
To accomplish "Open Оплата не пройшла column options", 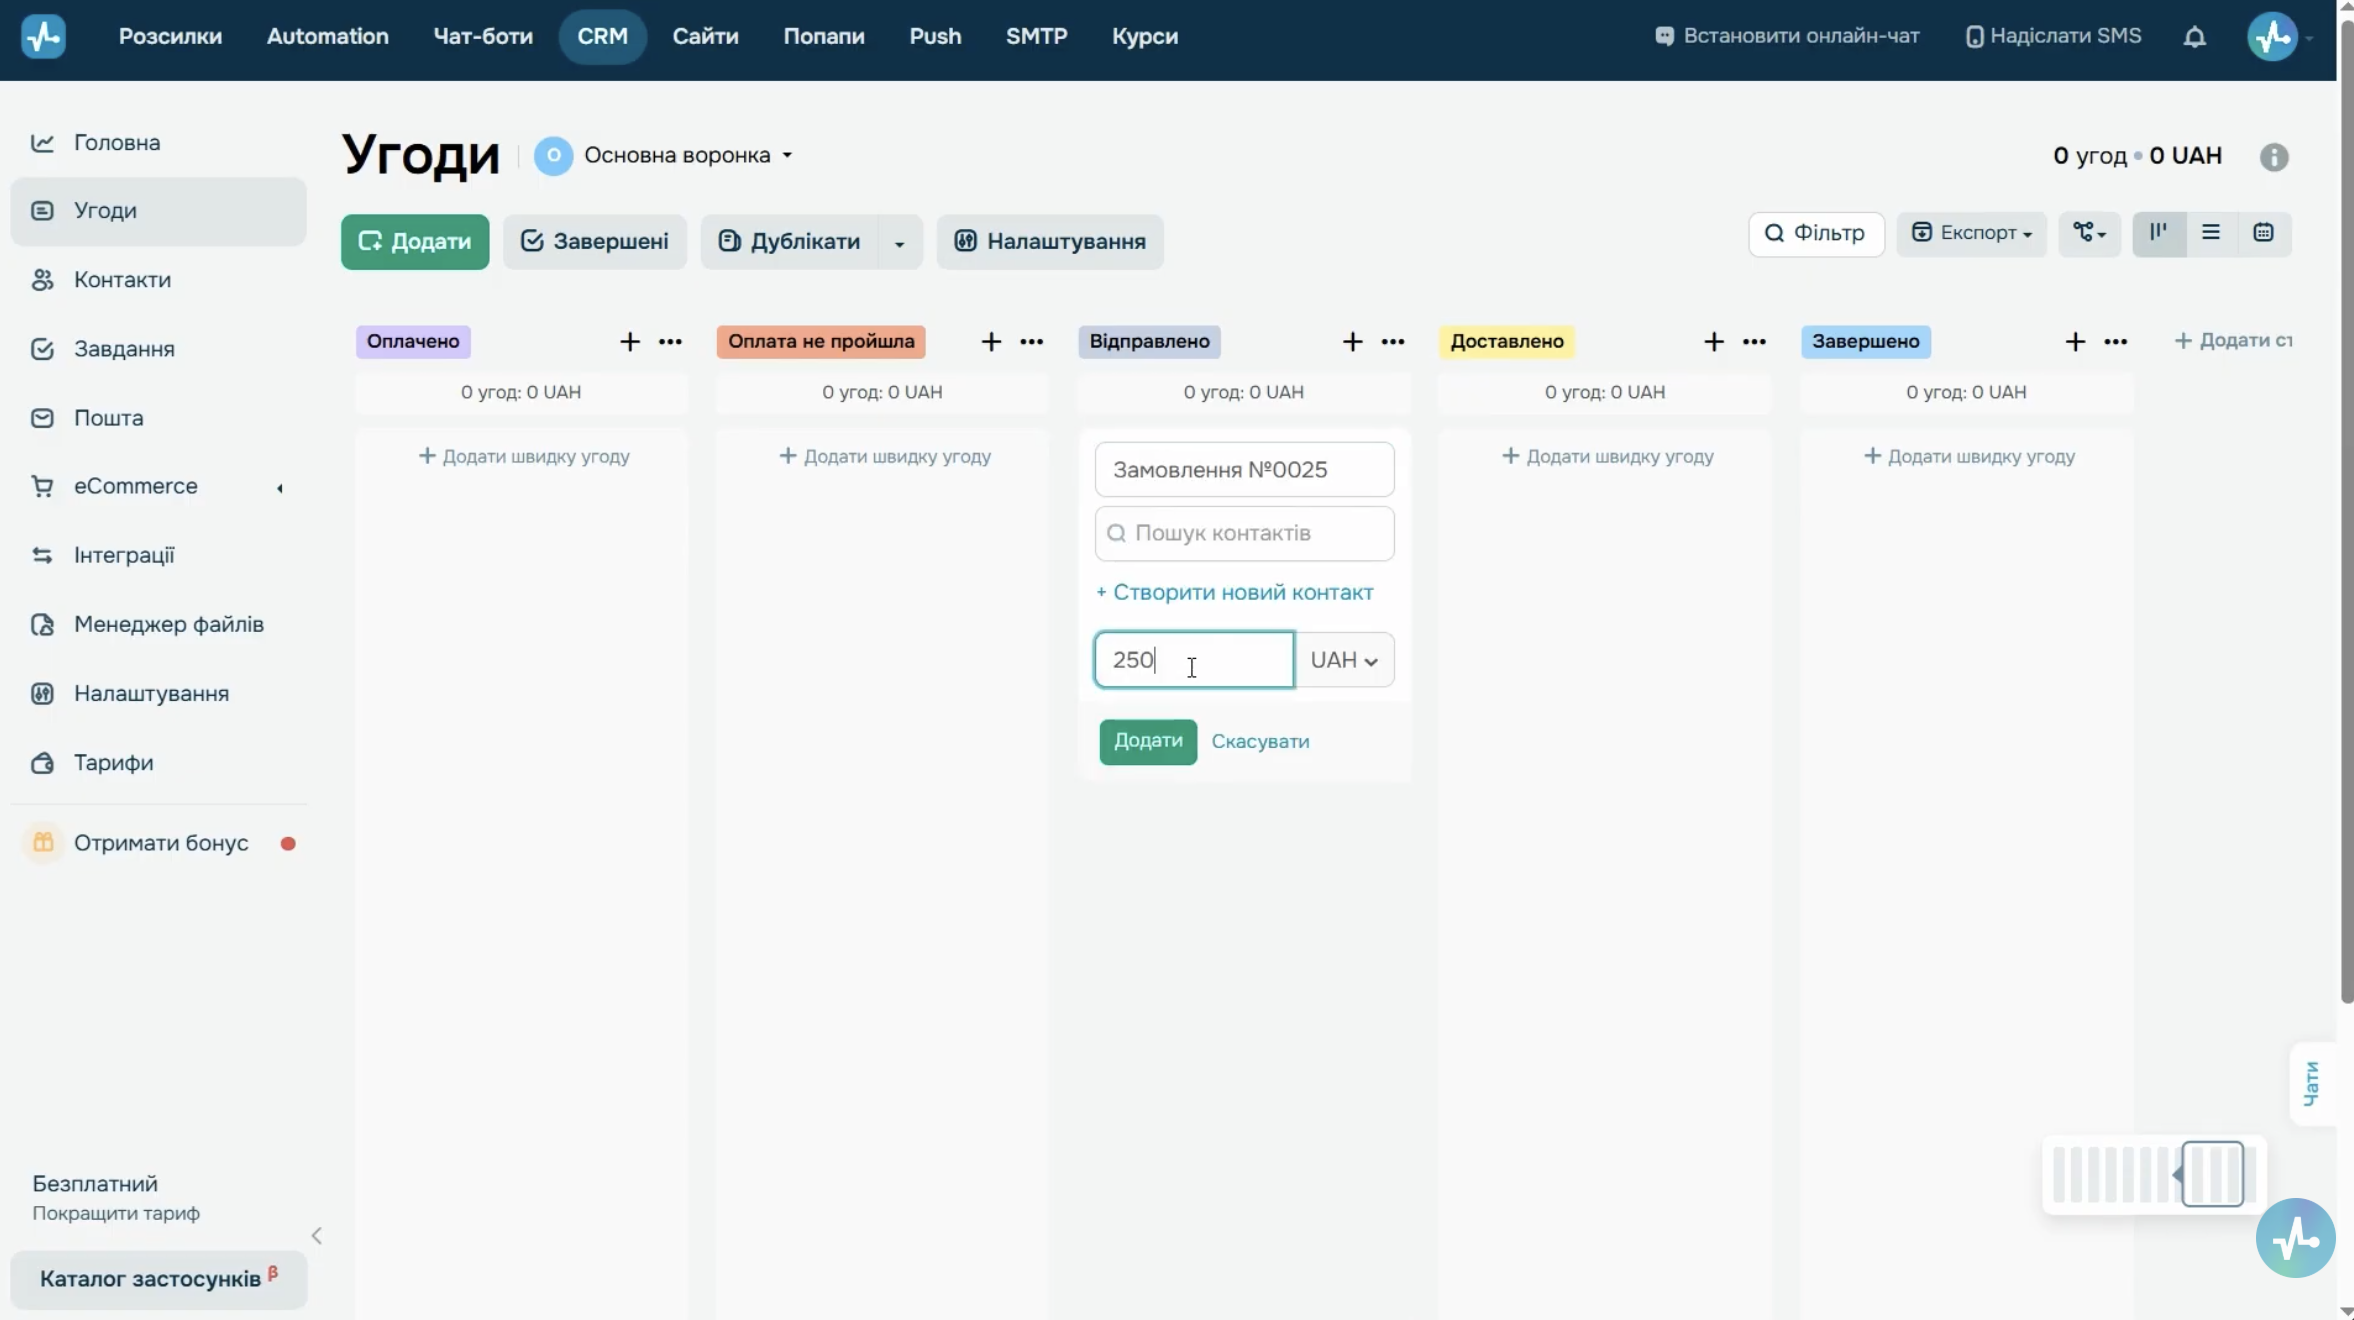I will tap(1031, 342).
